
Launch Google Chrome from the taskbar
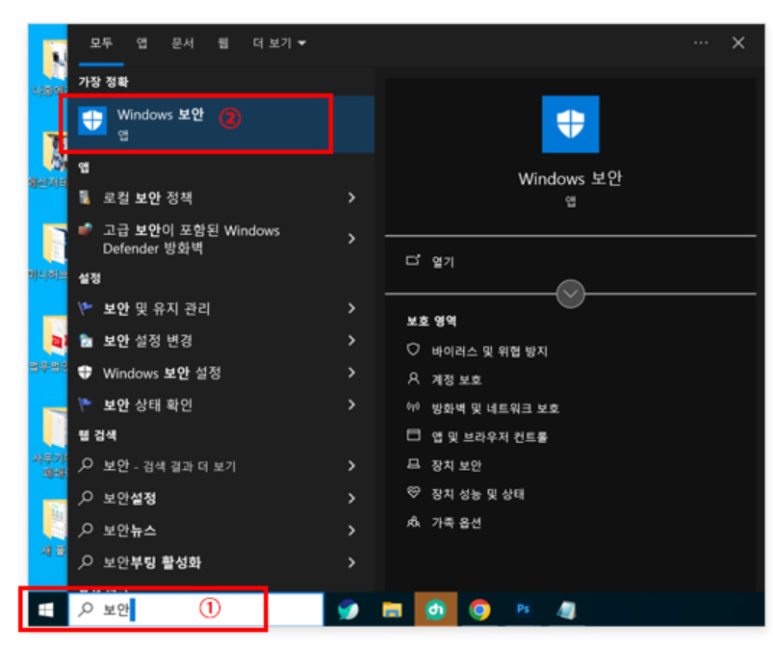479,610
